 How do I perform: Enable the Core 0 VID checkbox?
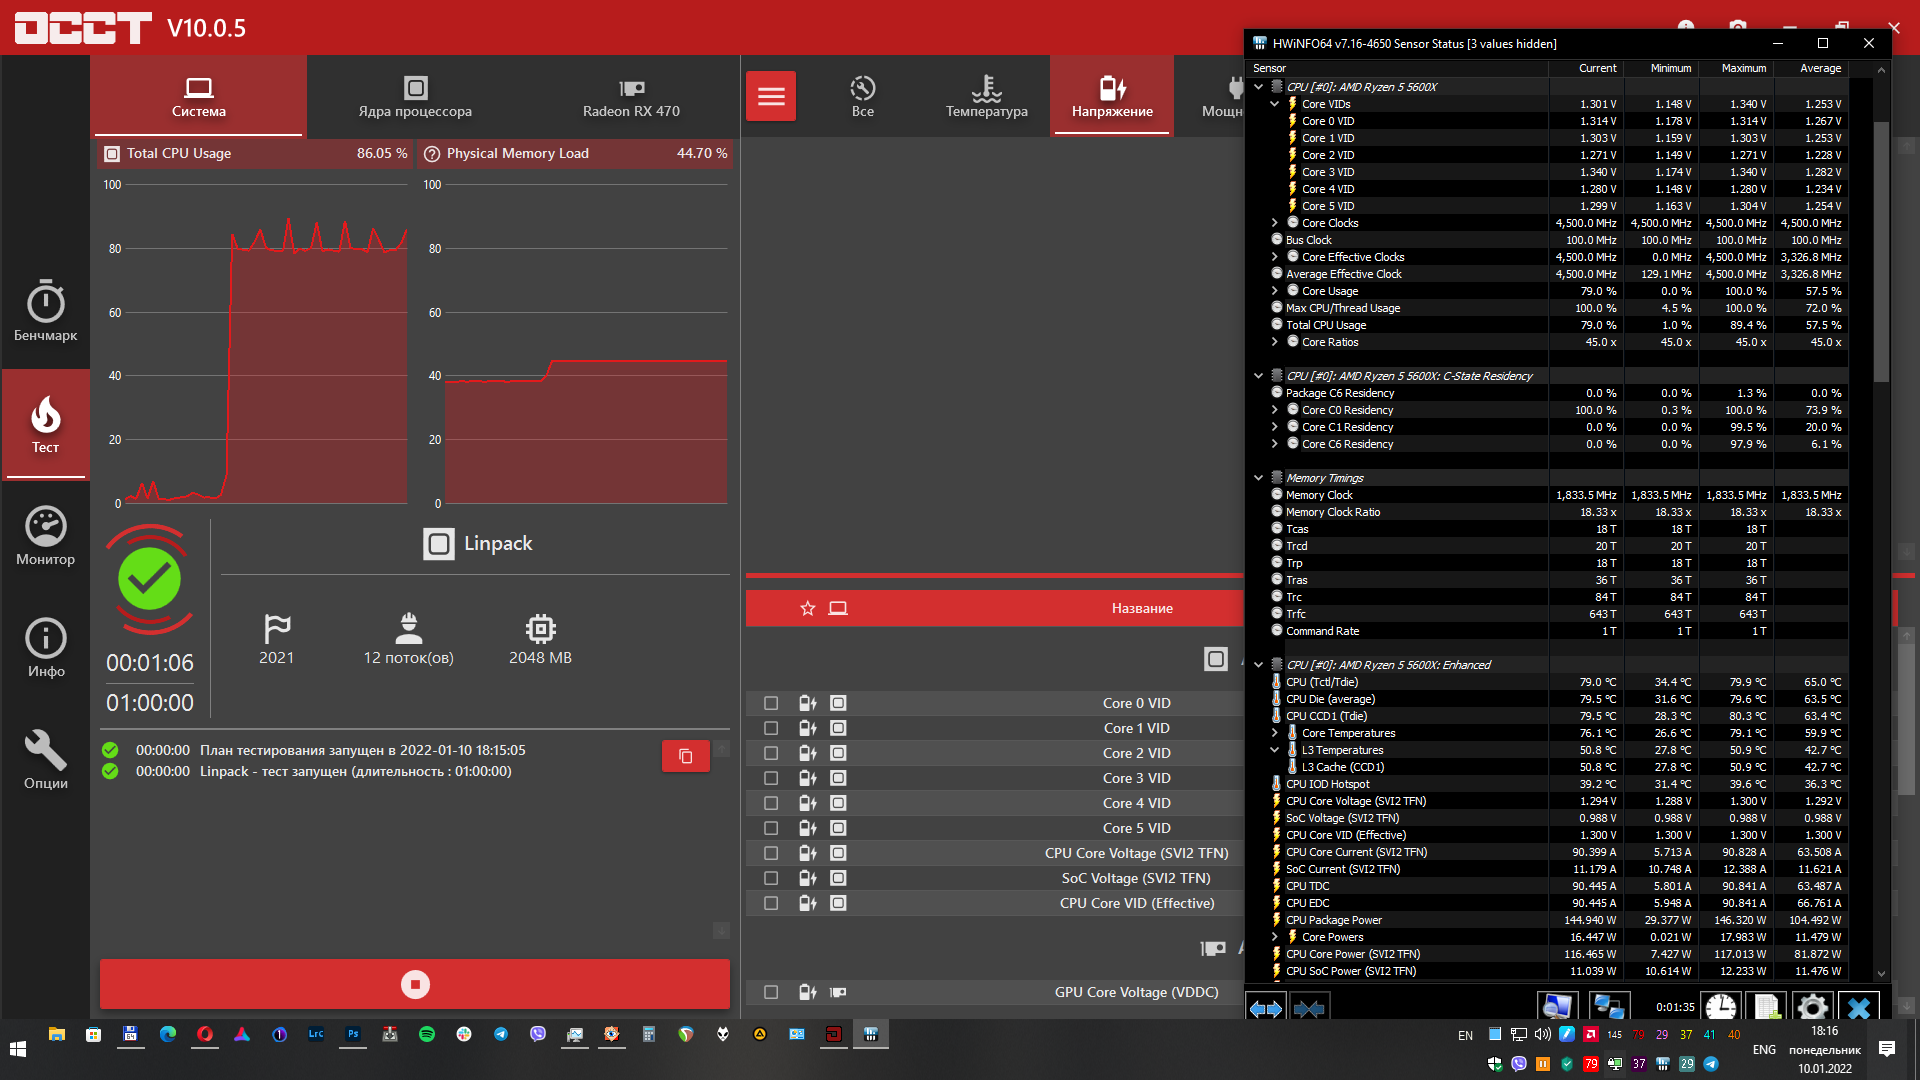click(771, 703)
